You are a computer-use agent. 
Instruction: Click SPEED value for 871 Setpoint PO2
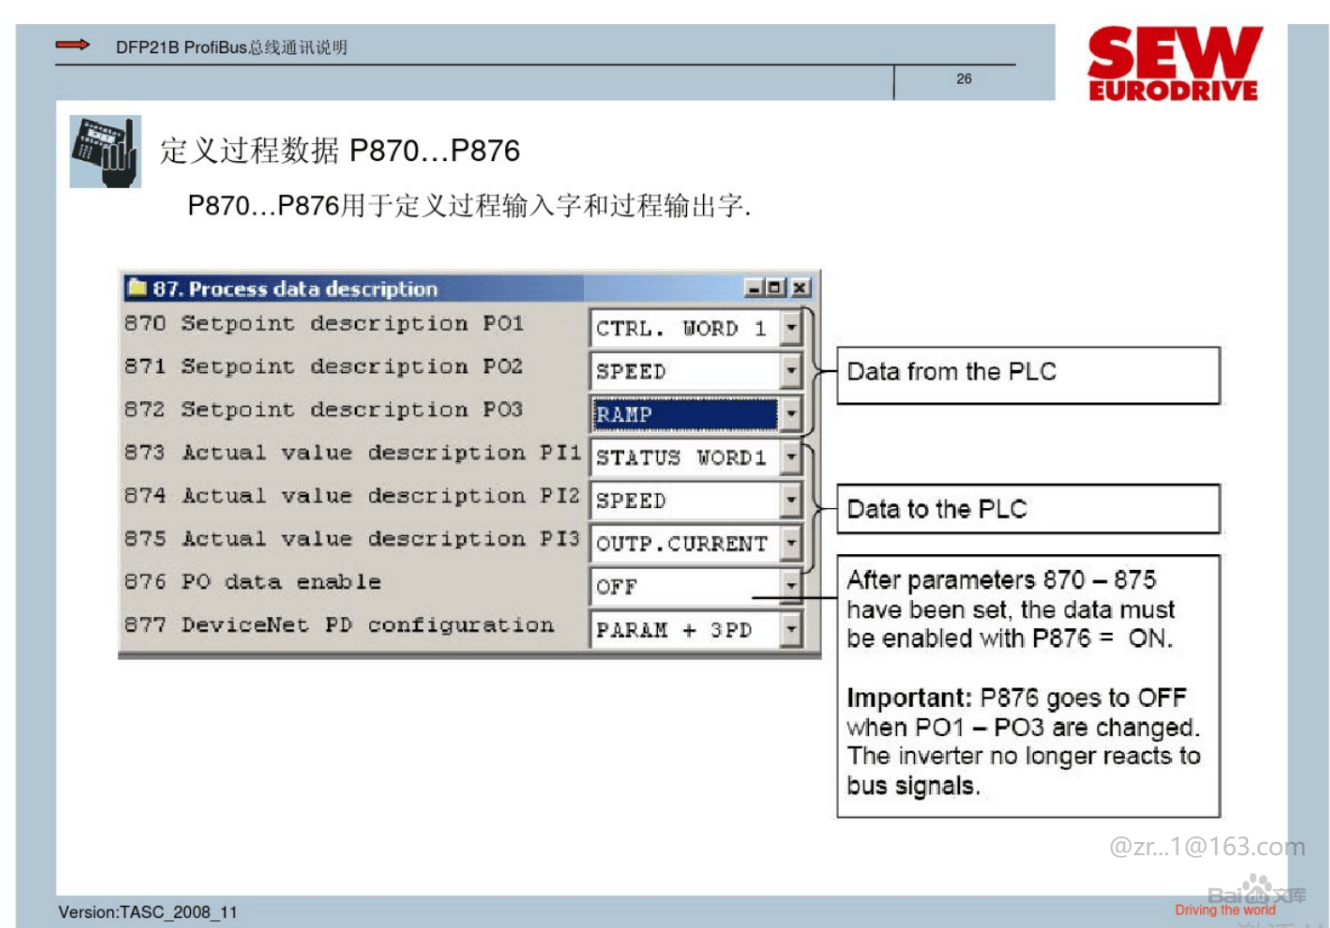point(685,371)
